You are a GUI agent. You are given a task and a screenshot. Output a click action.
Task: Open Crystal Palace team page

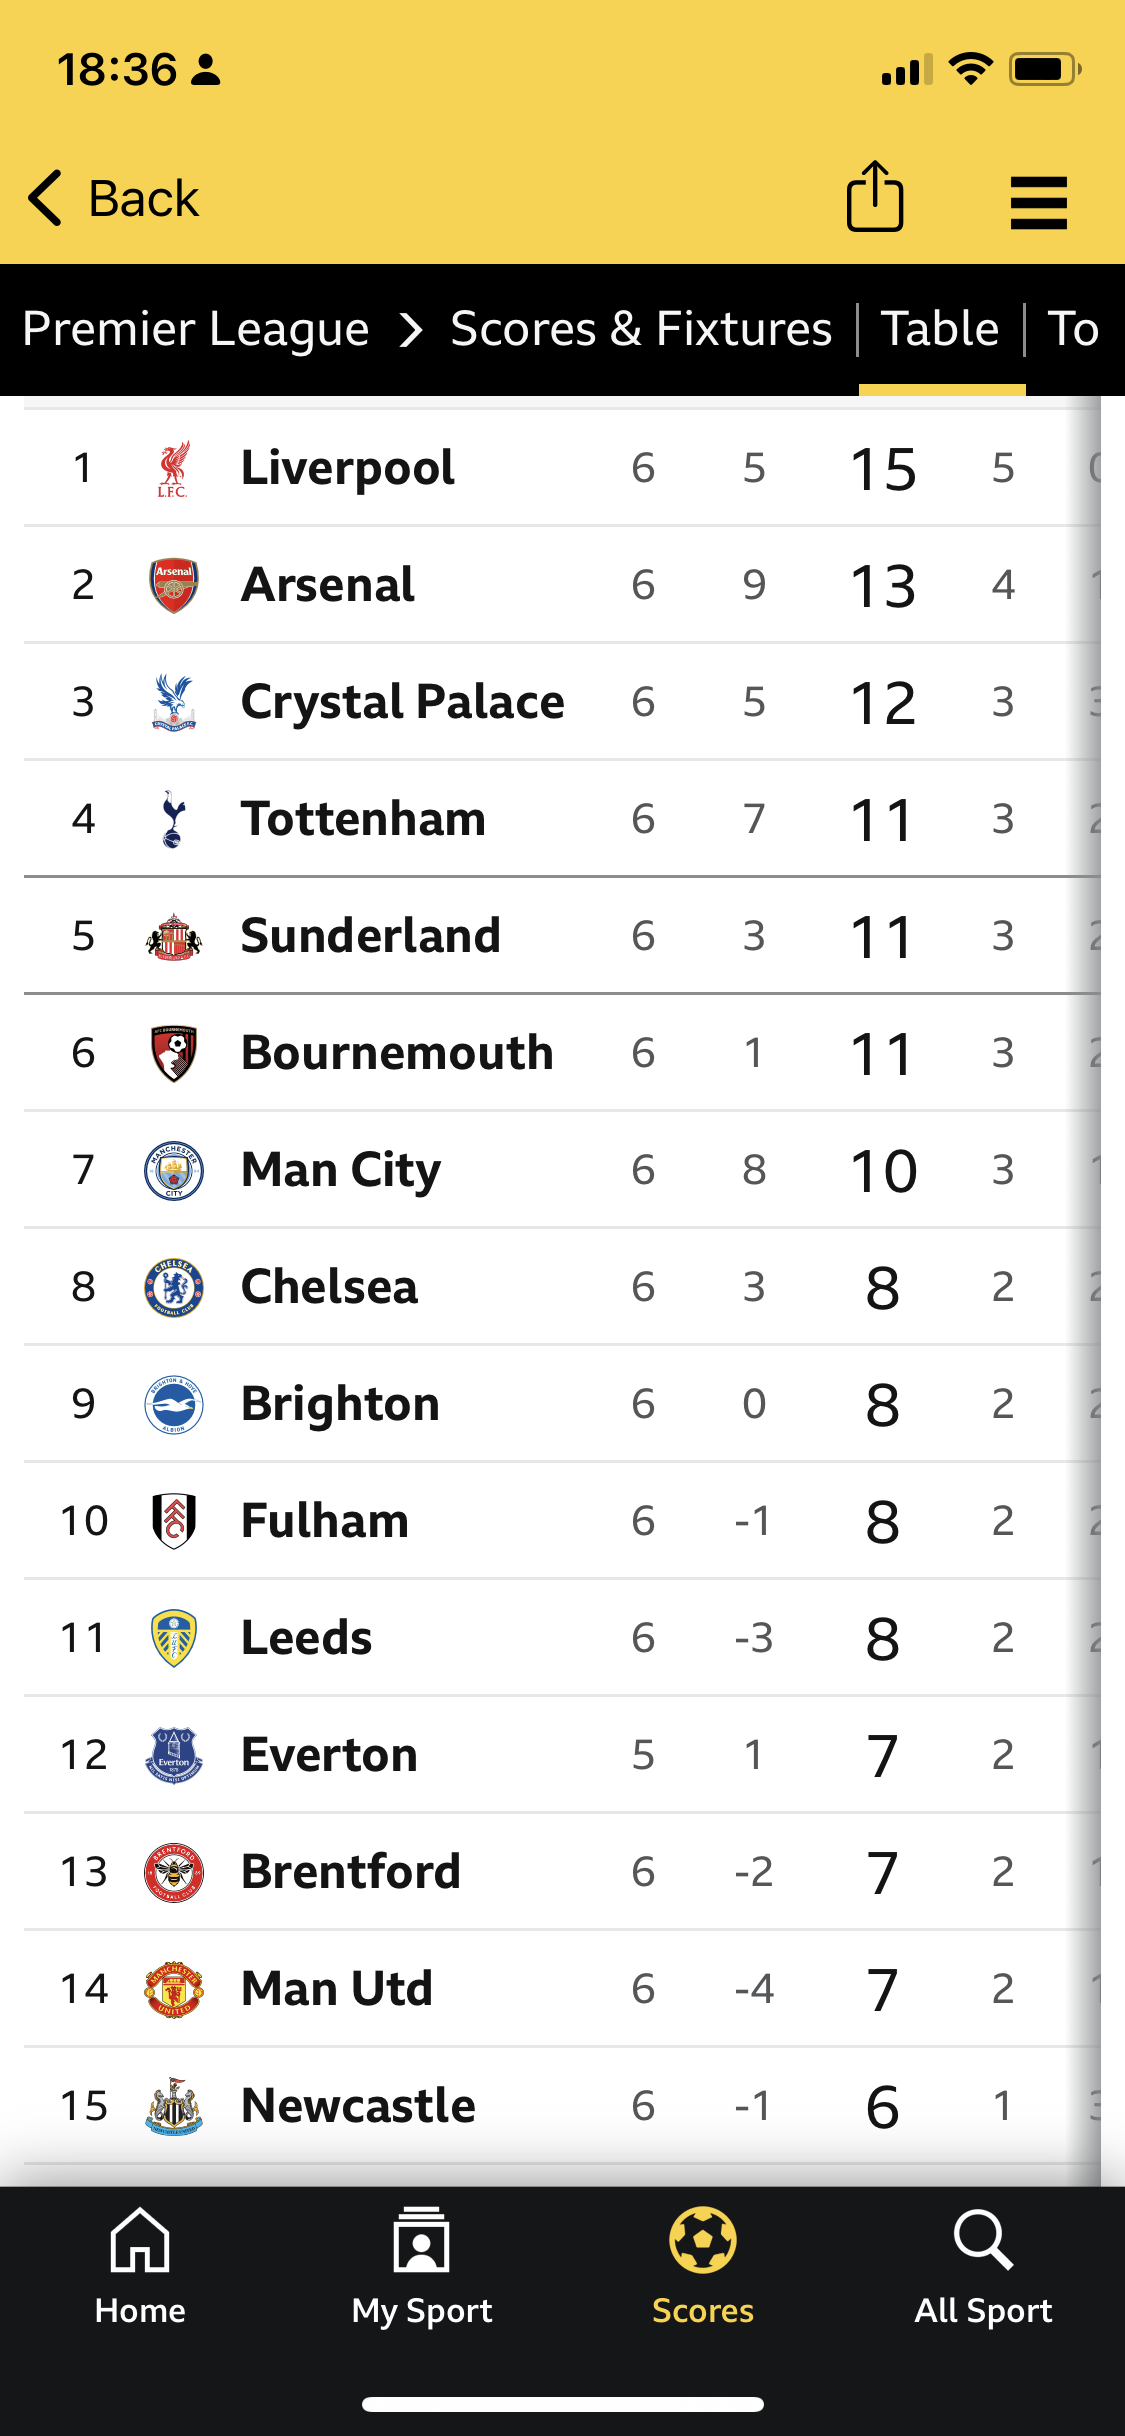(402, 702)
